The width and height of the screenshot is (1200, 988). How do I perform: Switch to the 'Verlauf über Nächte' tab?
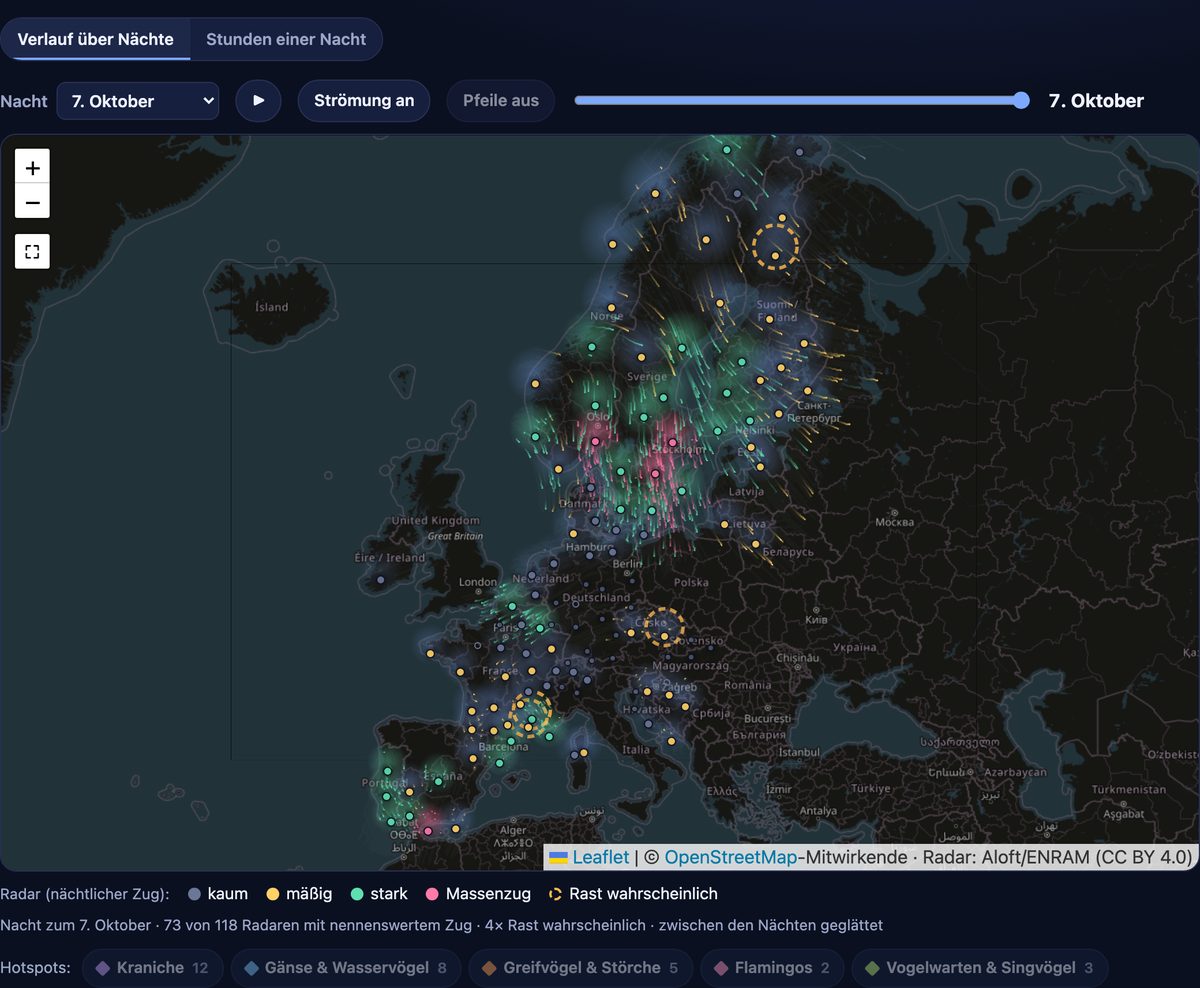[96, 40]
